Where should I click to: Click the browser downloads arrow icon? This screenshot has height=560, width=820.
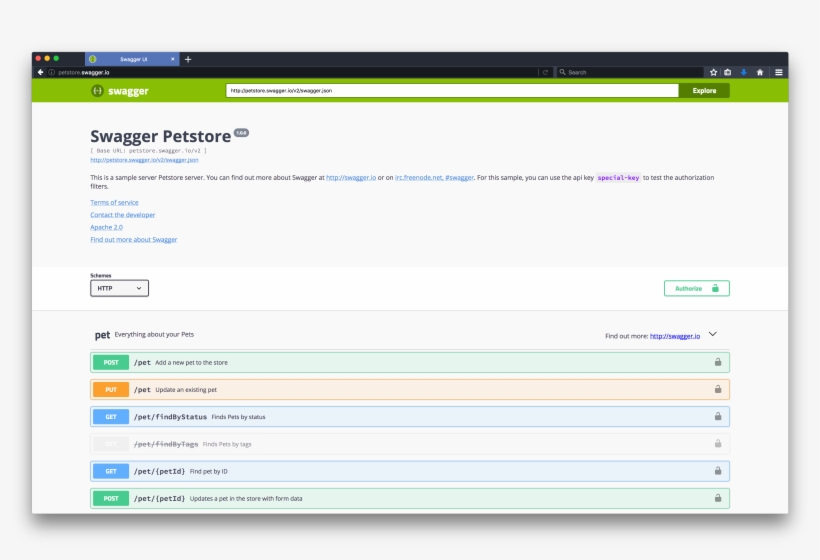pyautogui.click(x=744, y=72)
